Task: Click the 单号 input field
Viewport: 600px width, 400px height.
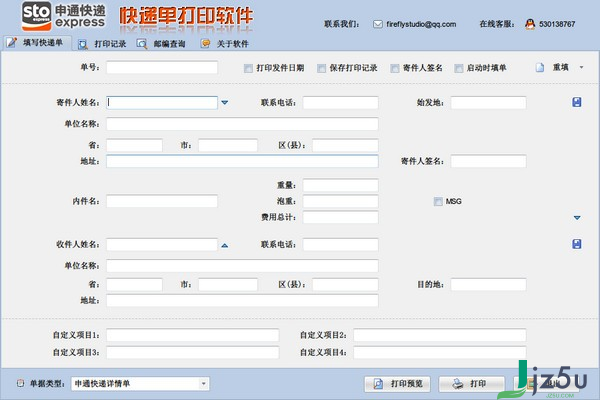Action: [162, 67]
